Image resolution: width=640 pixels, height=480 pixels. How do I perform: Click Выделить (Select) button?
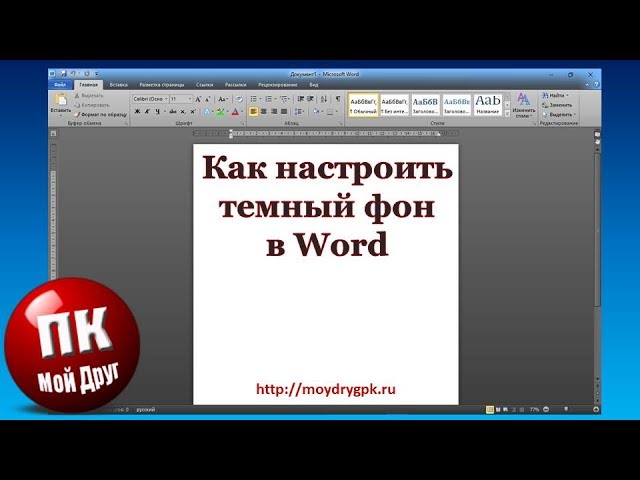coord(559,115)
